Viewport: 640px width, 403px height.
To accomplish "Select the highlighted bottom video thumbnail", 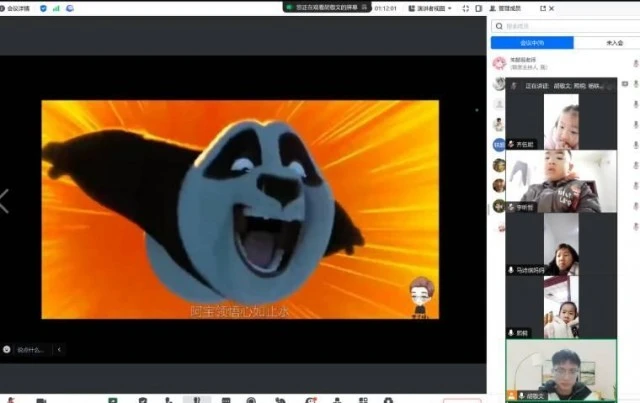I will 561,371.
